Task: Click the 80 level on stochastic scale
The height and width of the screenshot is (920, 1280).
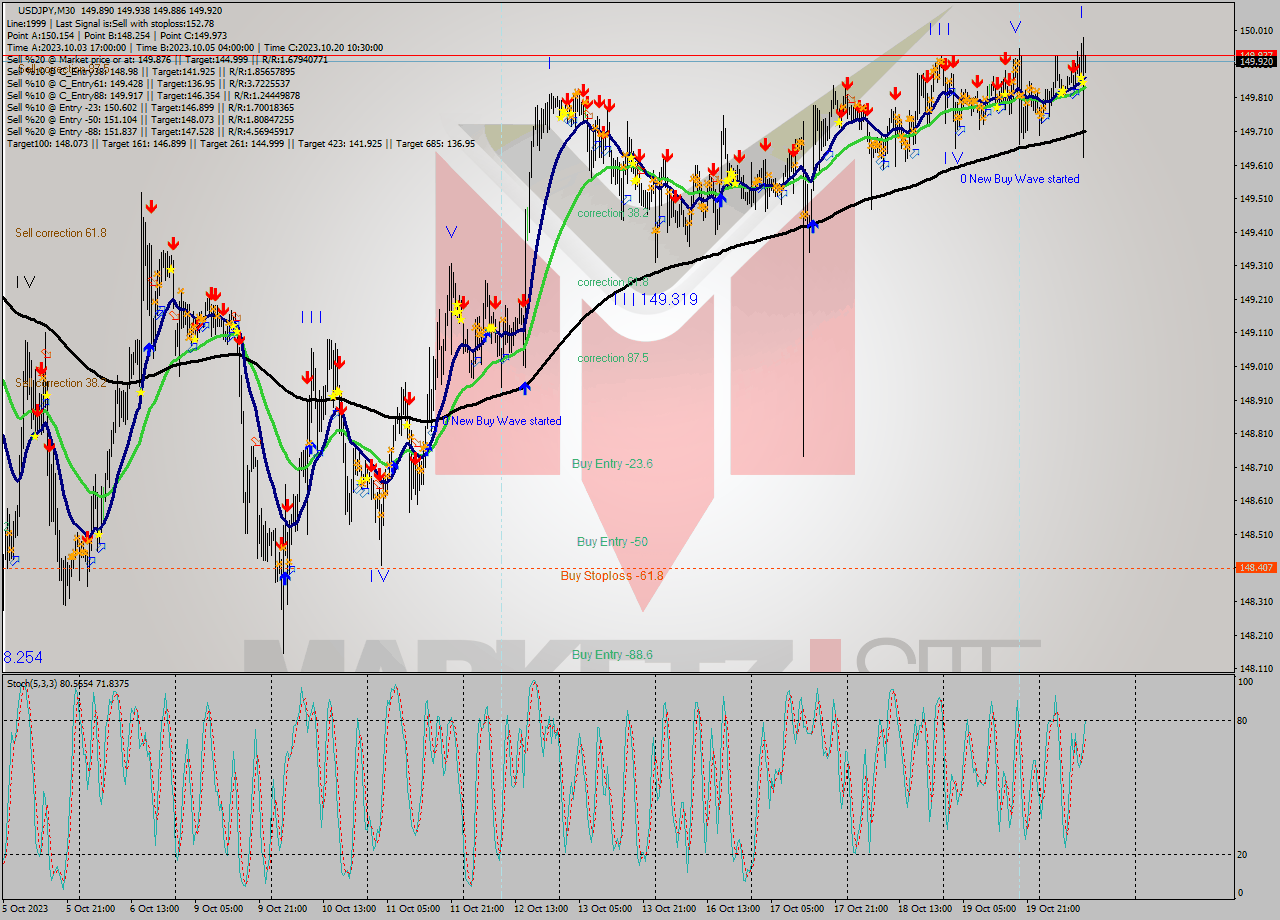Action: point(1244,720)
